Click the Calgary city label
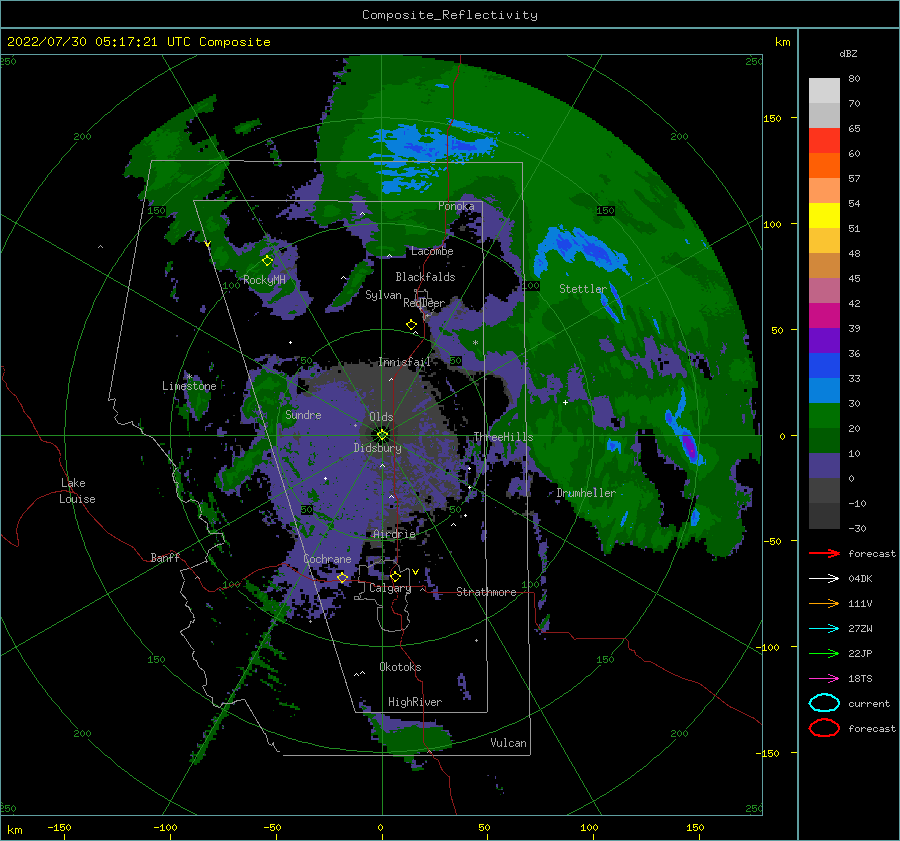 tap(390, 588)
